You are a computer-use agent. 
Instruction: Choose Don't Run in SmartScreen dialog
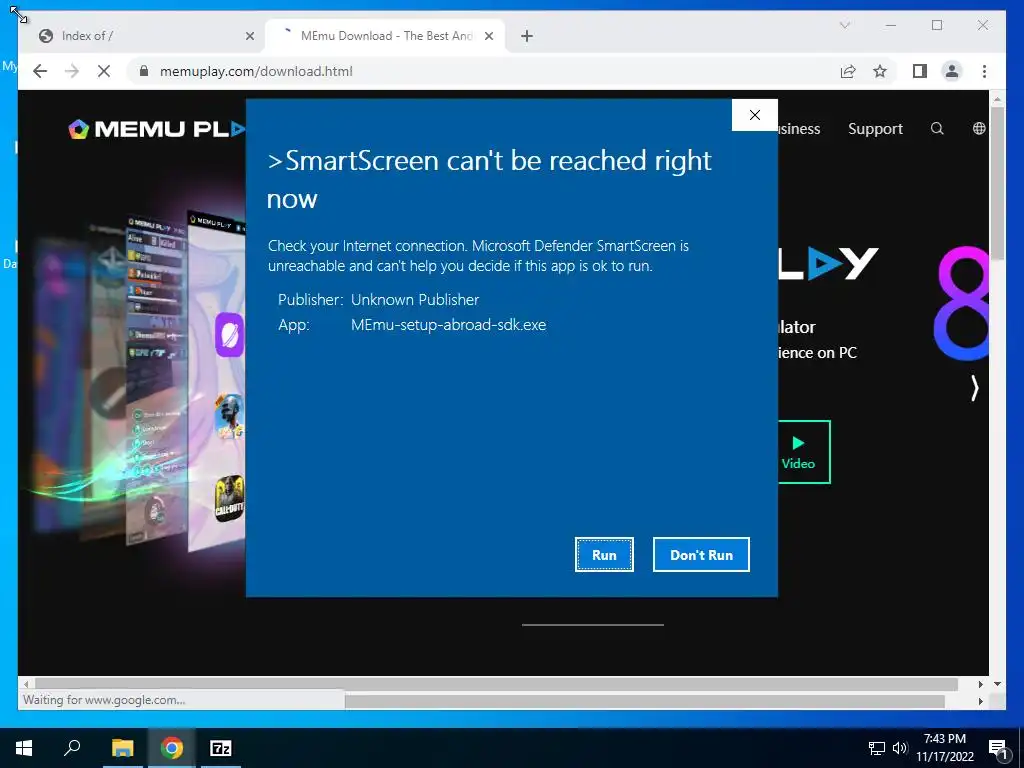(x=701, y=554)
